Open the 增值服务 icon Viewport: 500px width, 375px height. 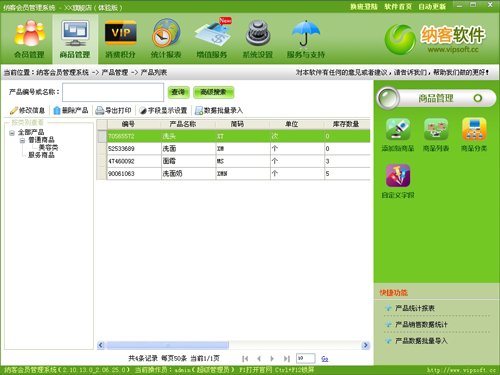point(212,38)
